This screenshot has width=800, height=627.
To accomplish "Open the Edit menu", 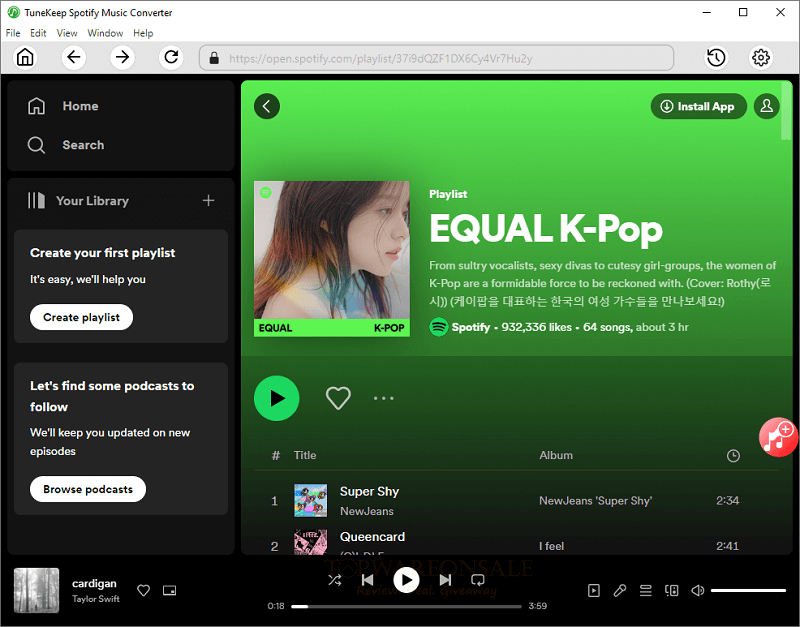I will tap(38, 33).
